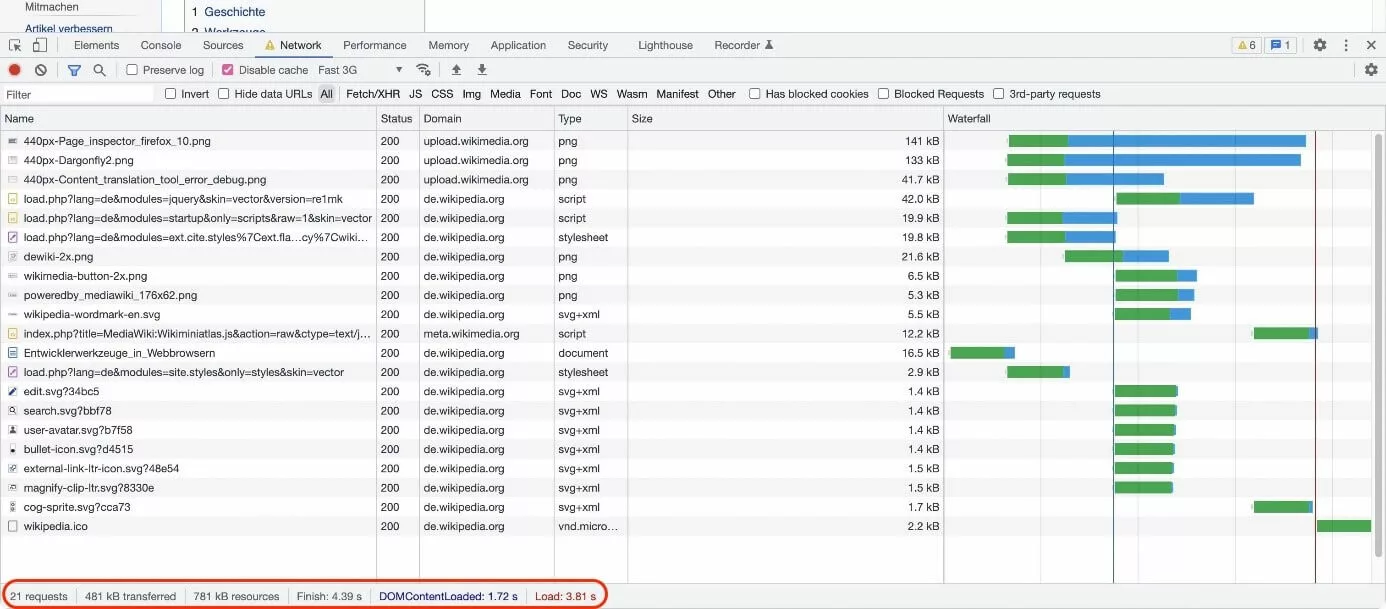This screenshot has width=1386, height=609.
Task: Sort by the Waterfall column header
Action: pyautogui.click(x=1164, y=118)
